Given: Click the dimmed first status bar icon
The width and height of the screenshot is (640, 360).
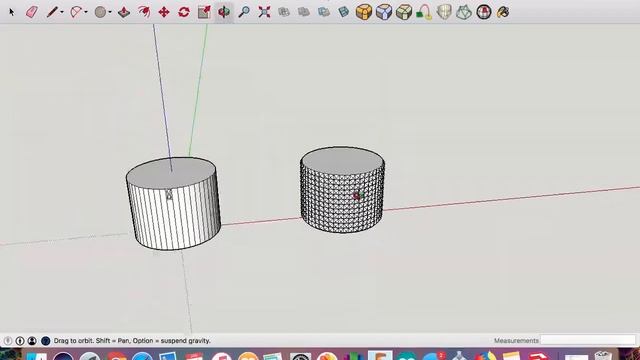Looking at the screenshot, I should pyautogui.click(x=8, y=341).
